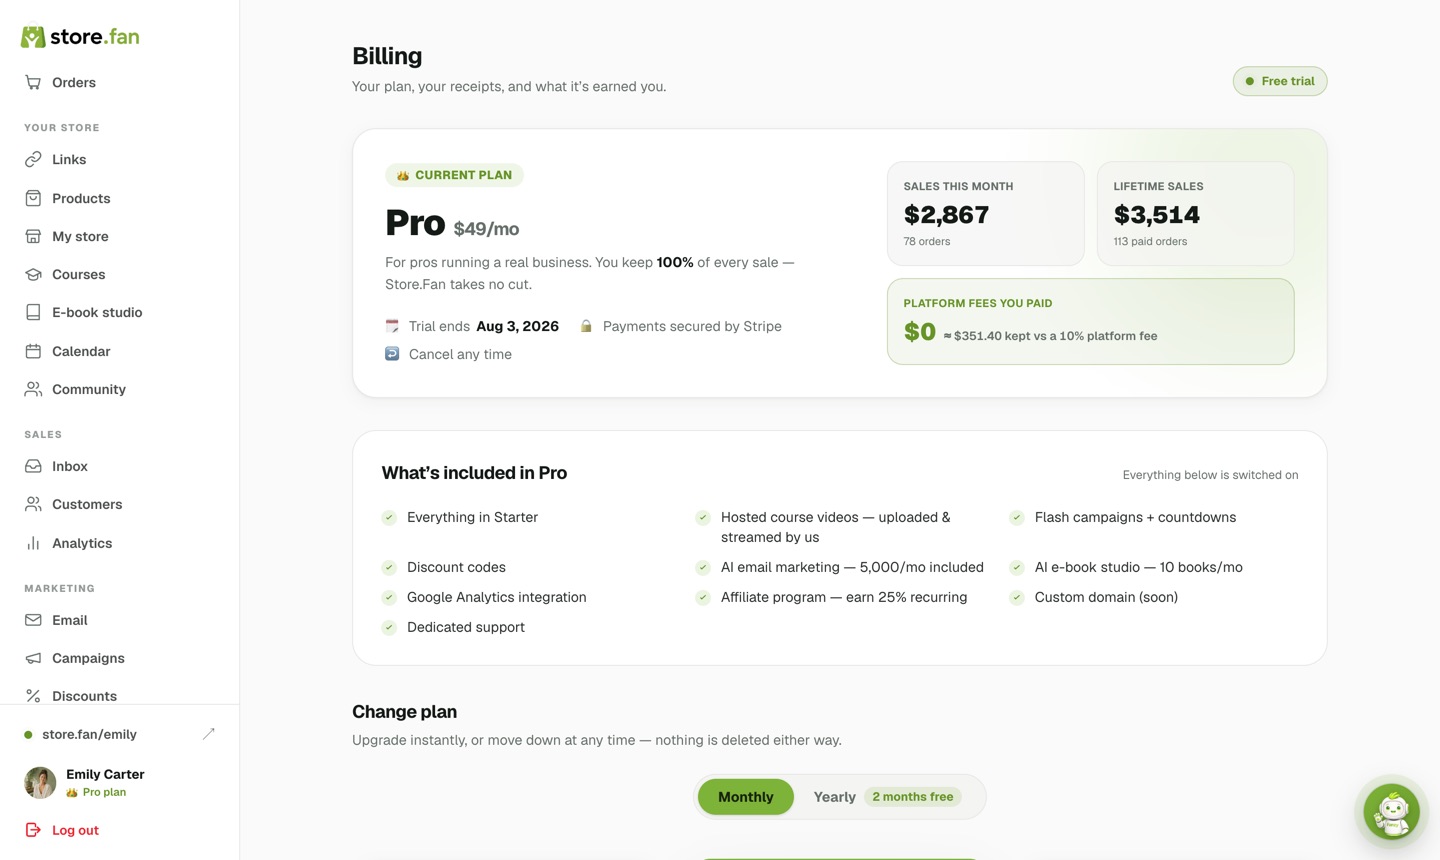Click the Free trial badge

point(1280,81)
